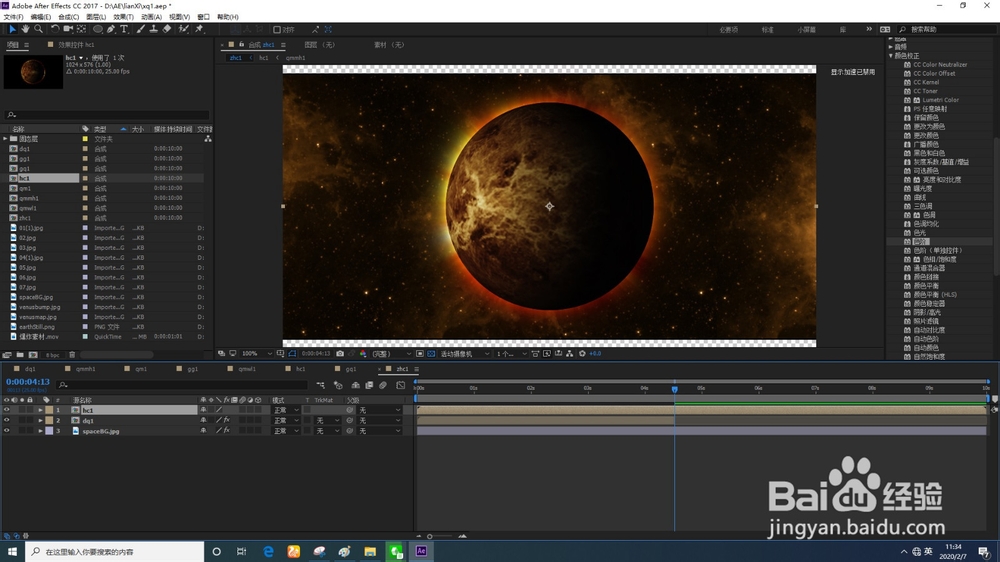This screenshot has height=562, width=1000.
Task: Collapse the 颜色校正 effects category
Action: pos(891,55)
